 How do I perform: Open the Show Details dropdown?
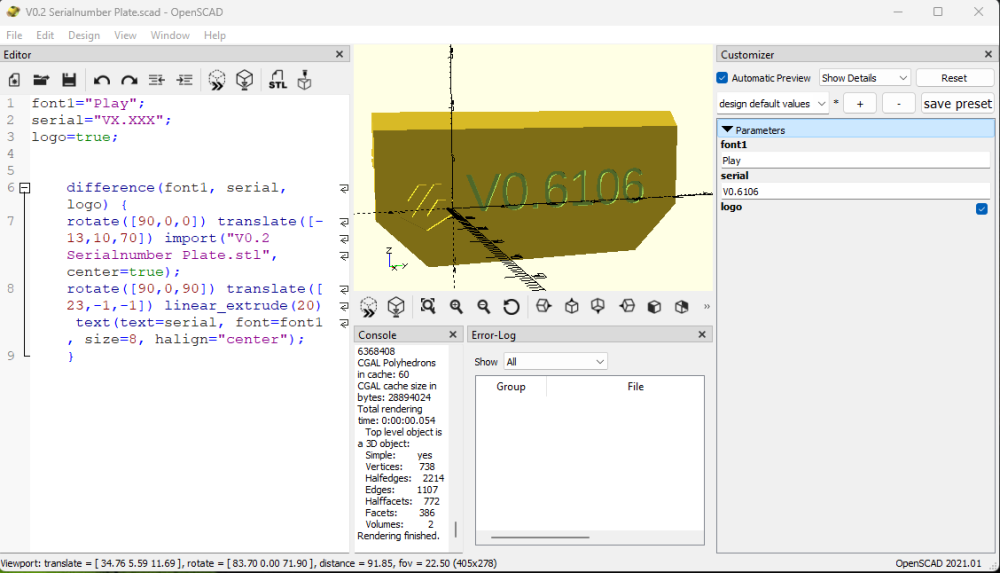864,78
